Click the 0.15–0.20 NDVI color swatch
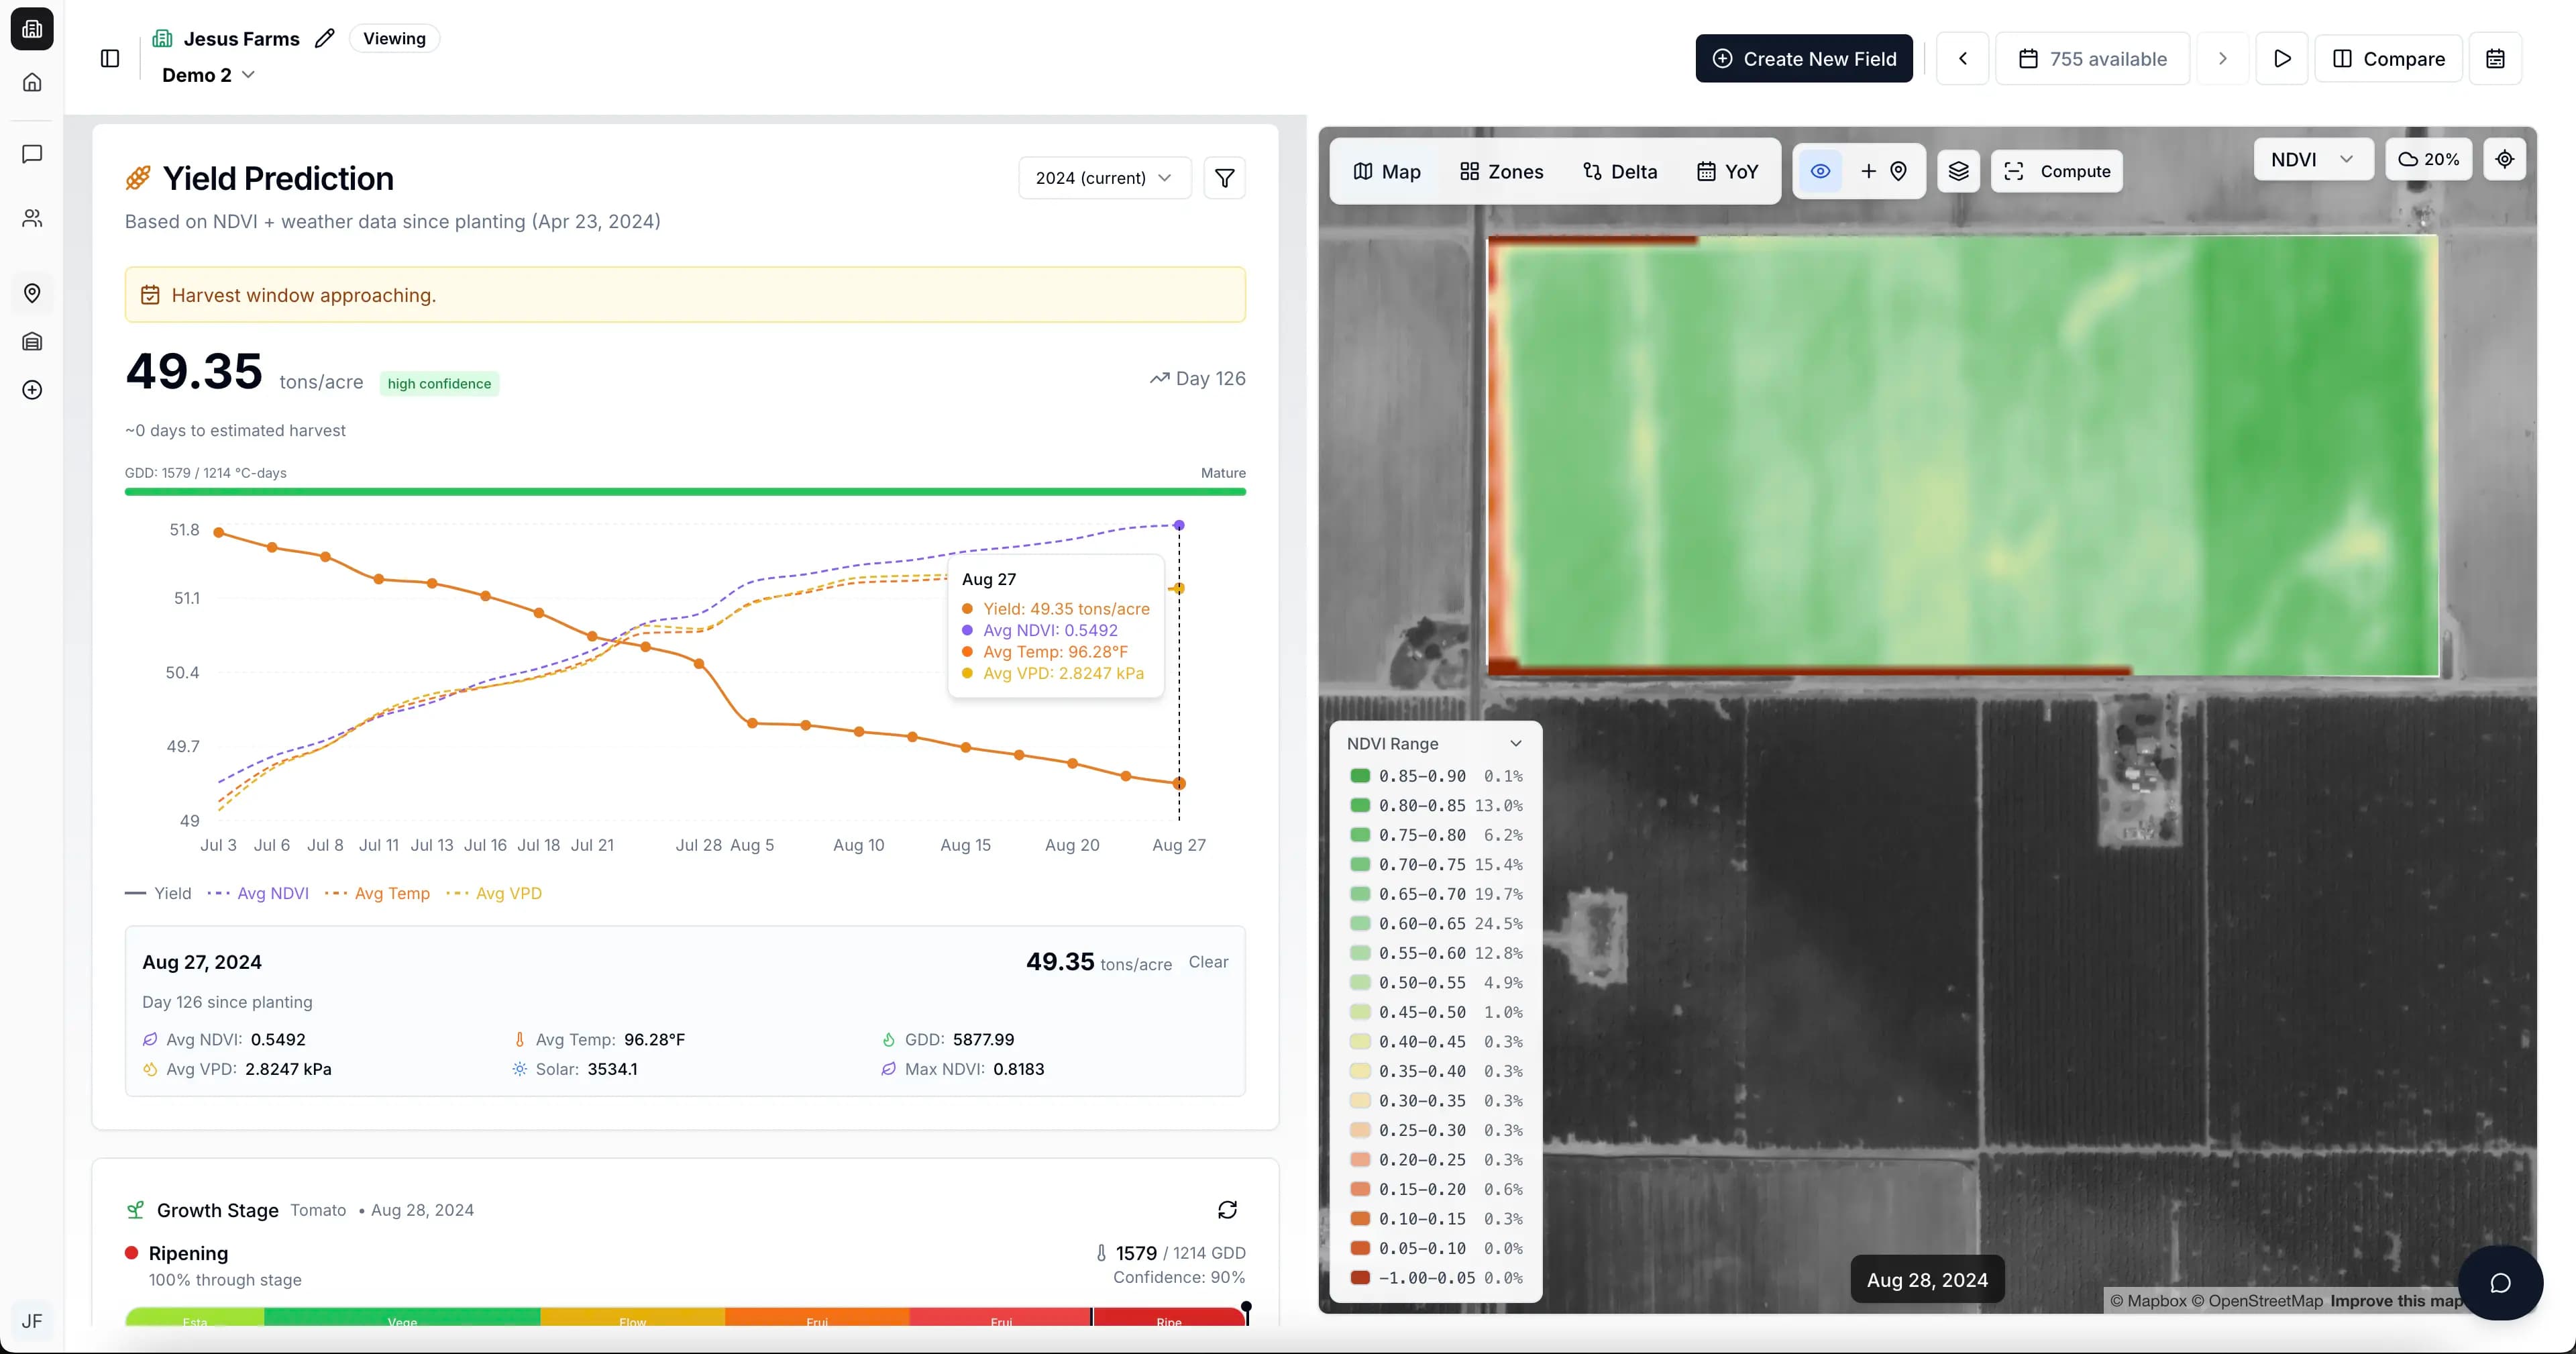 click(1360, 1189)
